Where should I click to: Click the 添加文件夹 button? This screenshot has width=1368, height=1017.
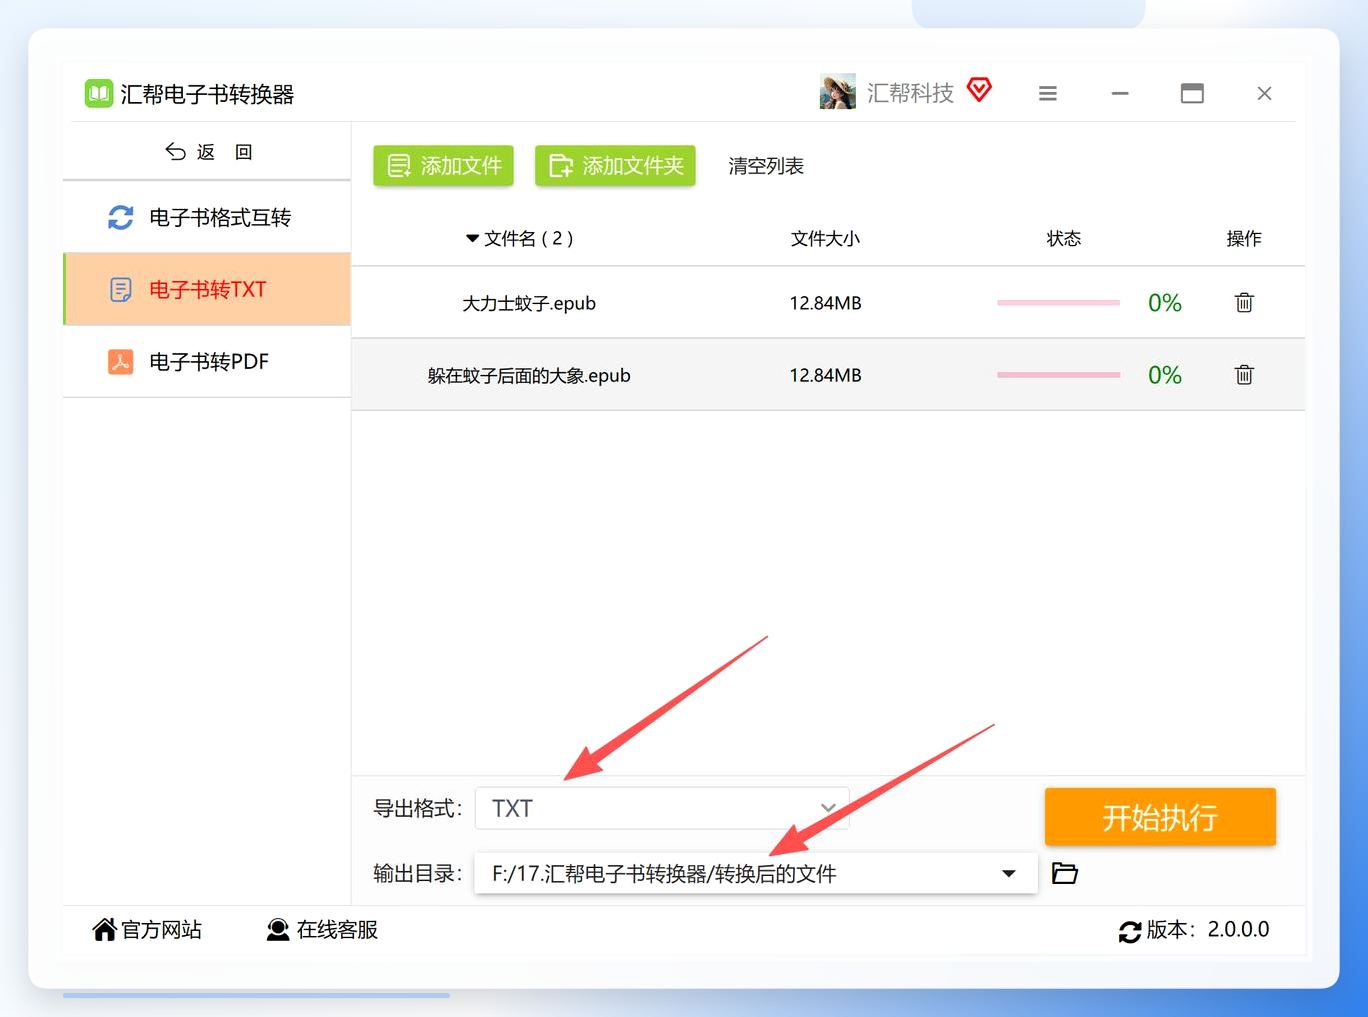point(615,165)
